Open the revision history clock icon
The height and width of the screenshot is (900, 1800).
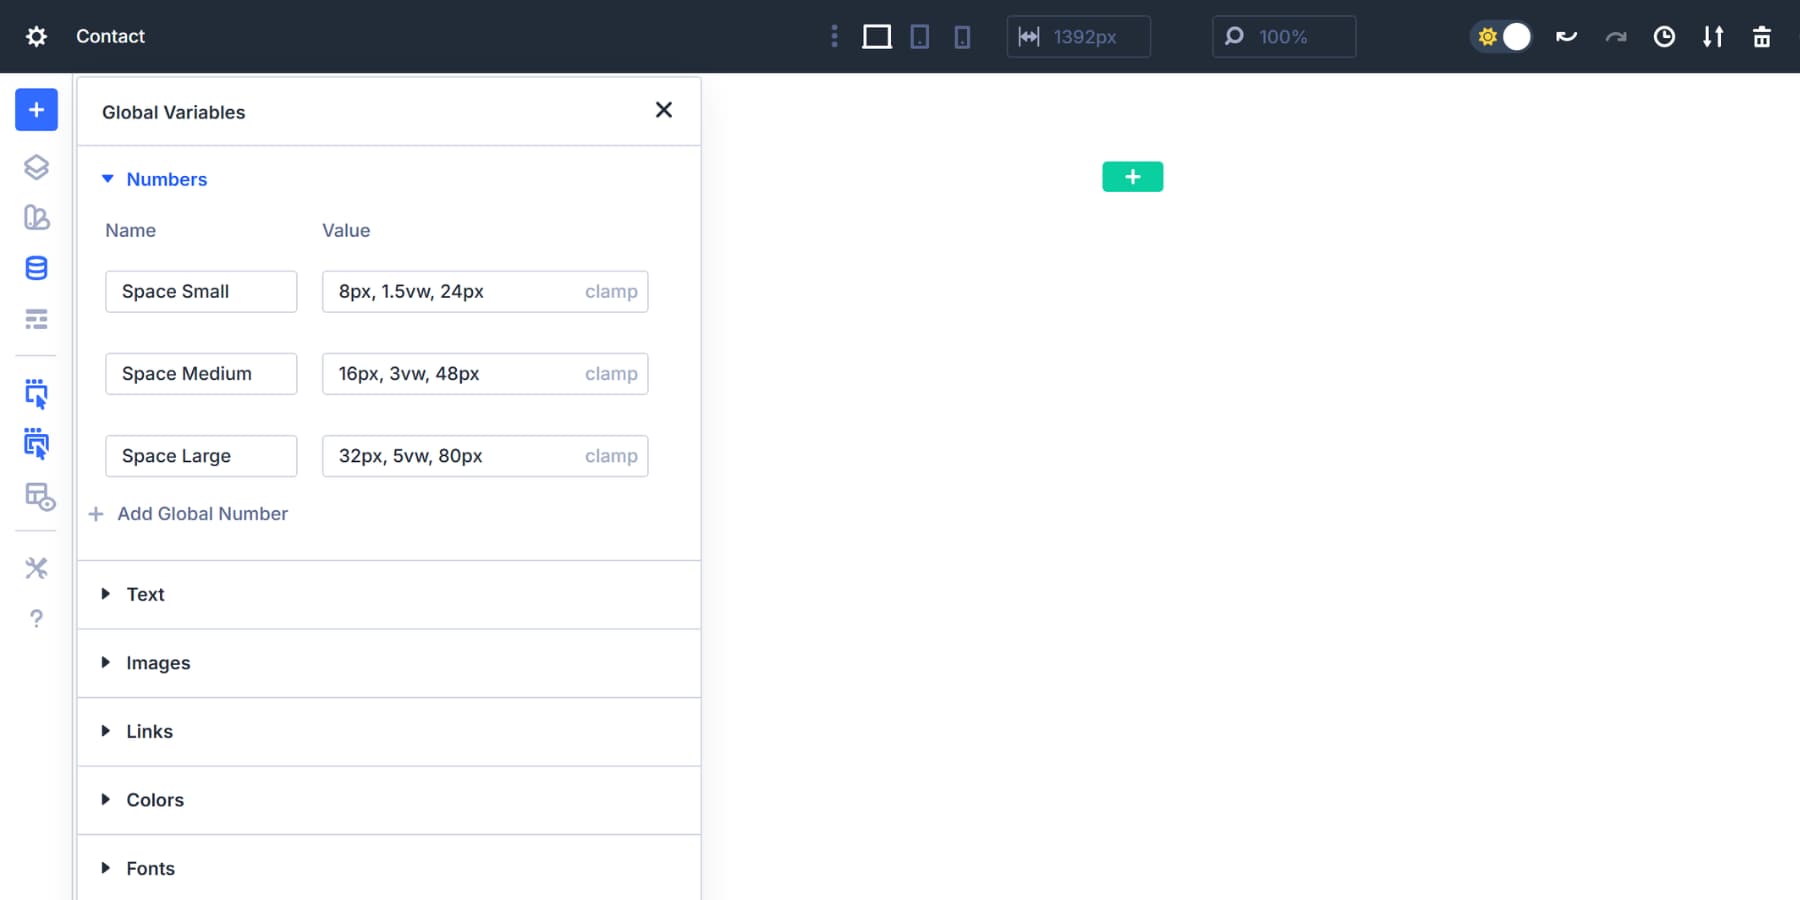pos(1664,36)
